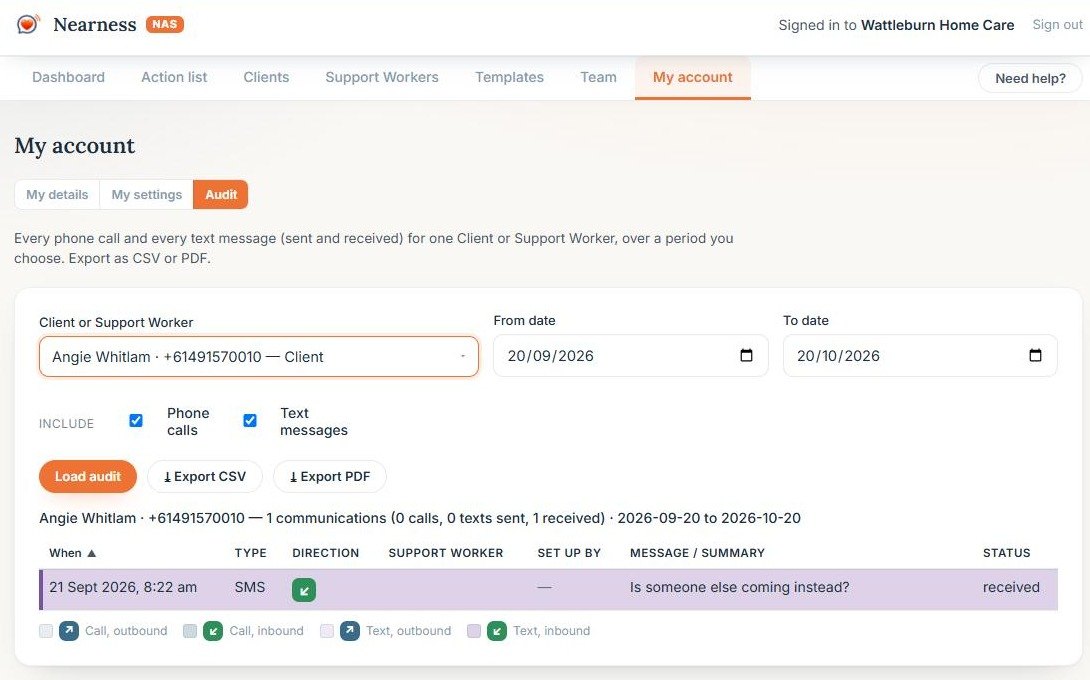Viewport: 1090px width, 680px height.
Task: Switch to the Clients tab
Action: click(x=266, y=77)
